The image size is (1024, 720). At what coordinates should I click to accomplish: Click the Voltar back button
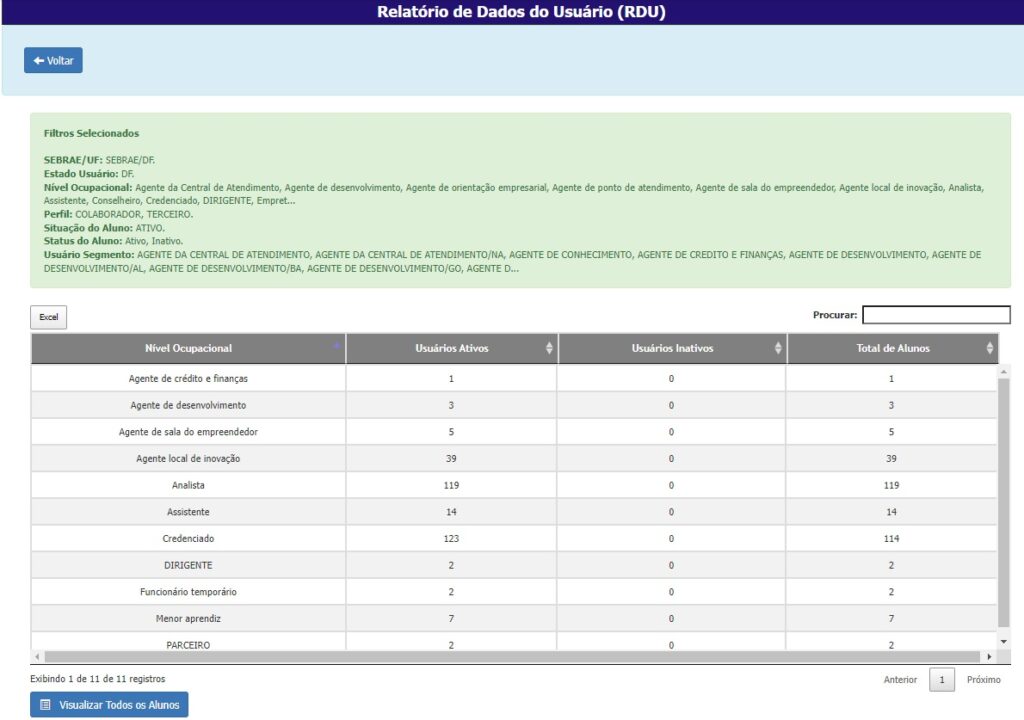click(53, 61)
